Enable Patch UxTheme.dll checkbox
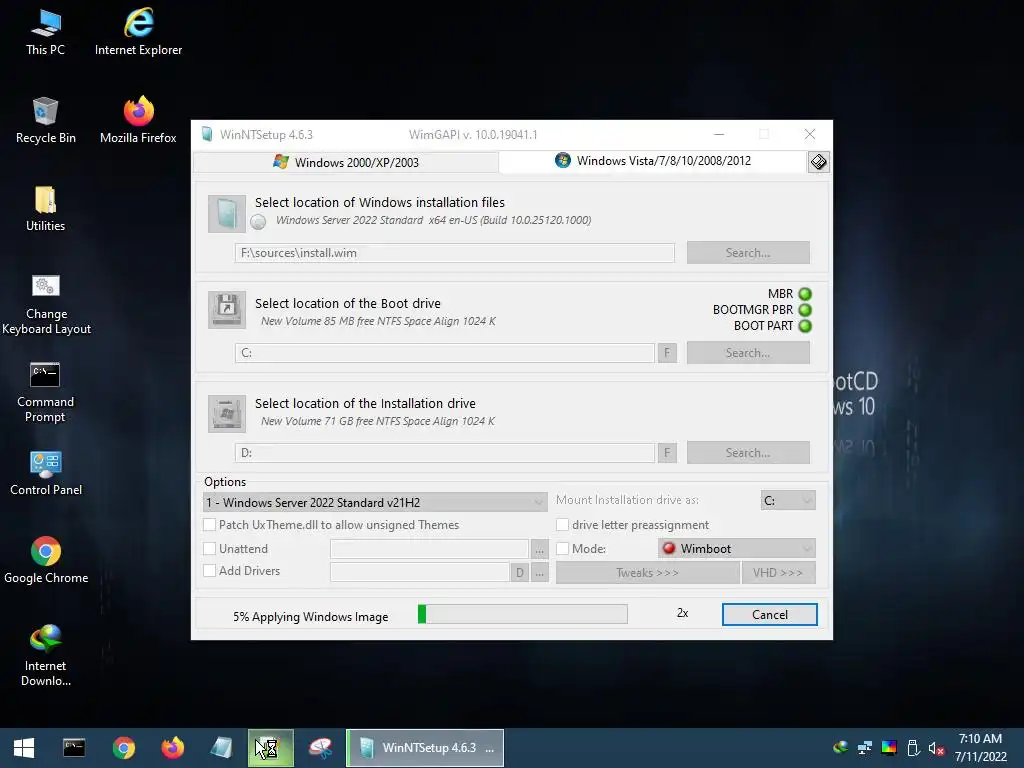Viewport: 1024px width, 768px height. 210,524
